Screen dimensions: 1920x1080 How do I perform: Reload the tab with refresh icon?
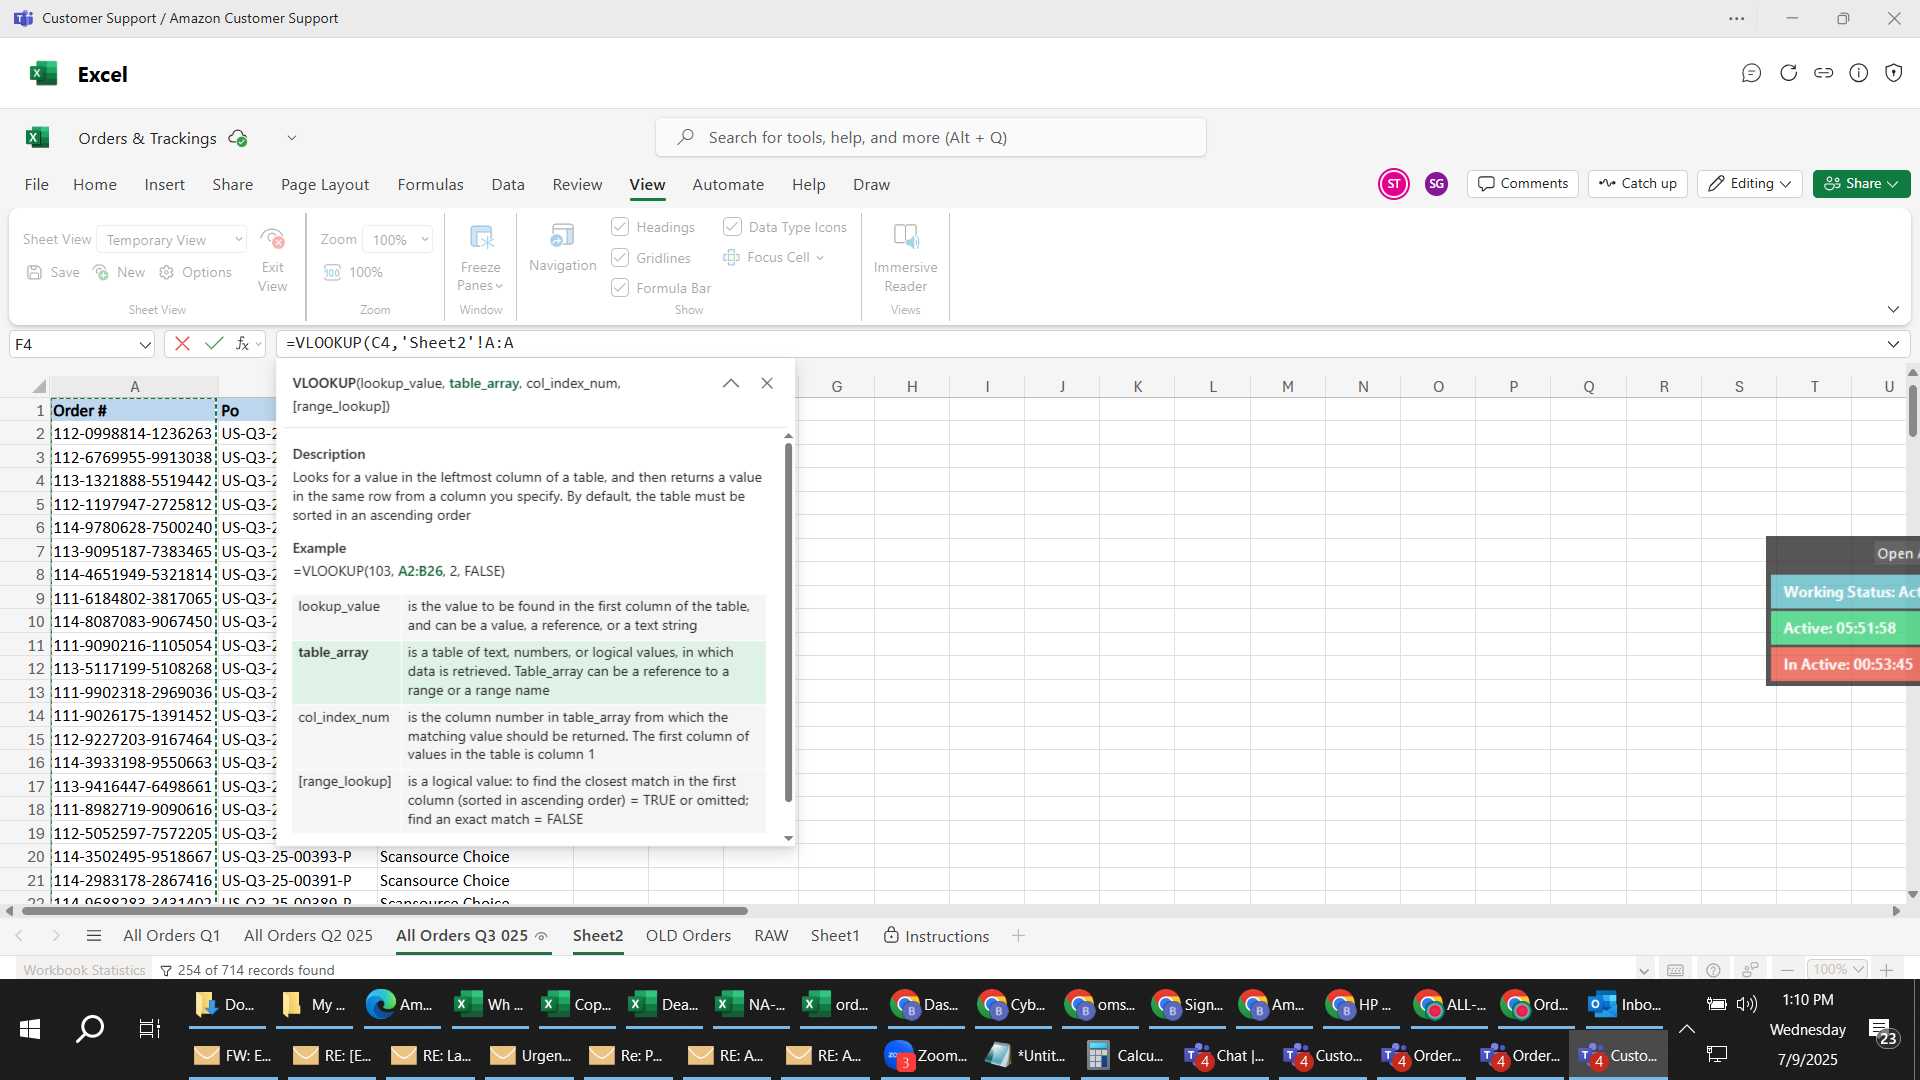[x=1788, y=73]
